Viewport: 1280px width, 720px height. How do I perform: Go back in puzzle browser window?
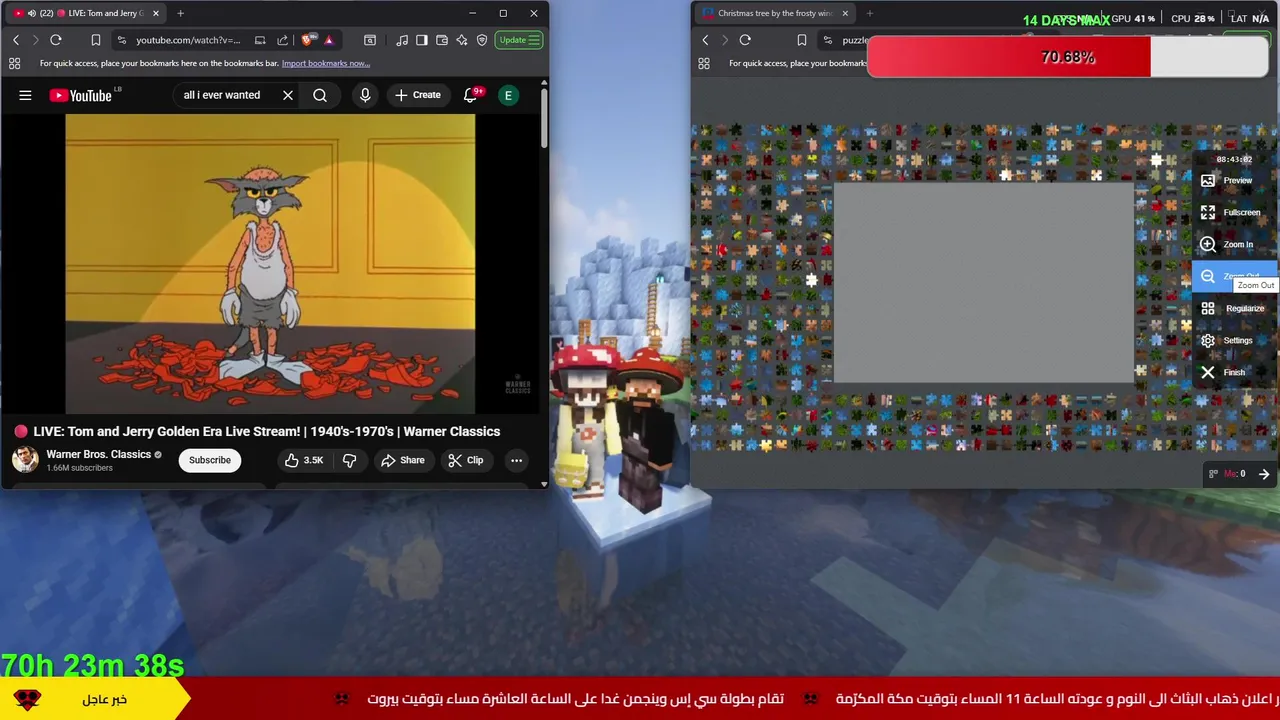click(x=705, y=40)
